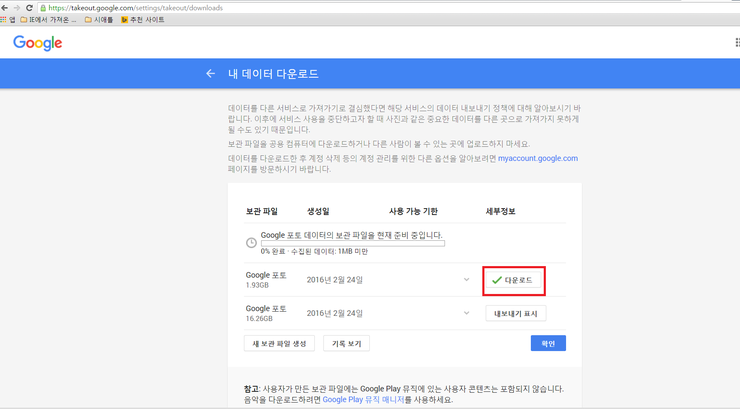Open the '시애틀' bookmarks folder
Viewport: 740px width, 409px height.
click(99, 20)
